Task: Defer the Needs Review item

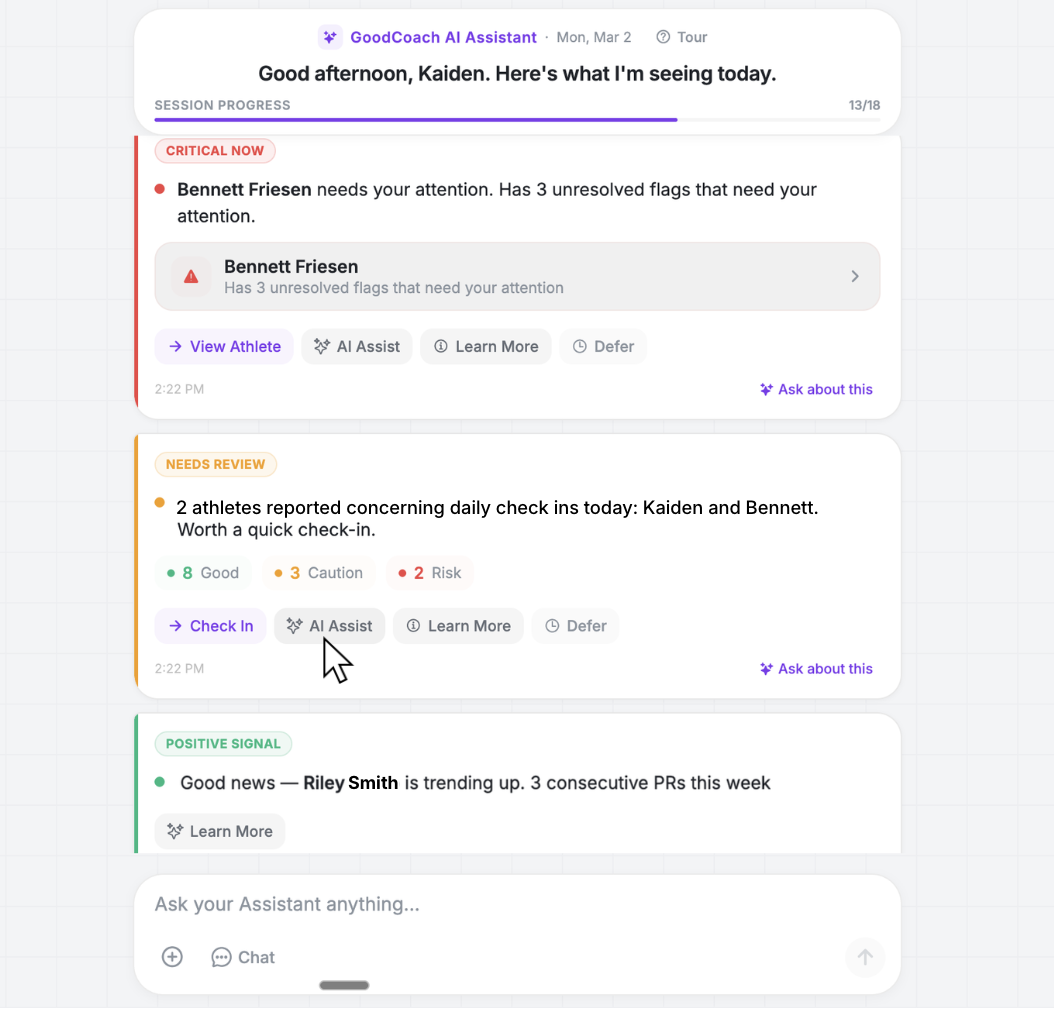Action: [575, 626]
